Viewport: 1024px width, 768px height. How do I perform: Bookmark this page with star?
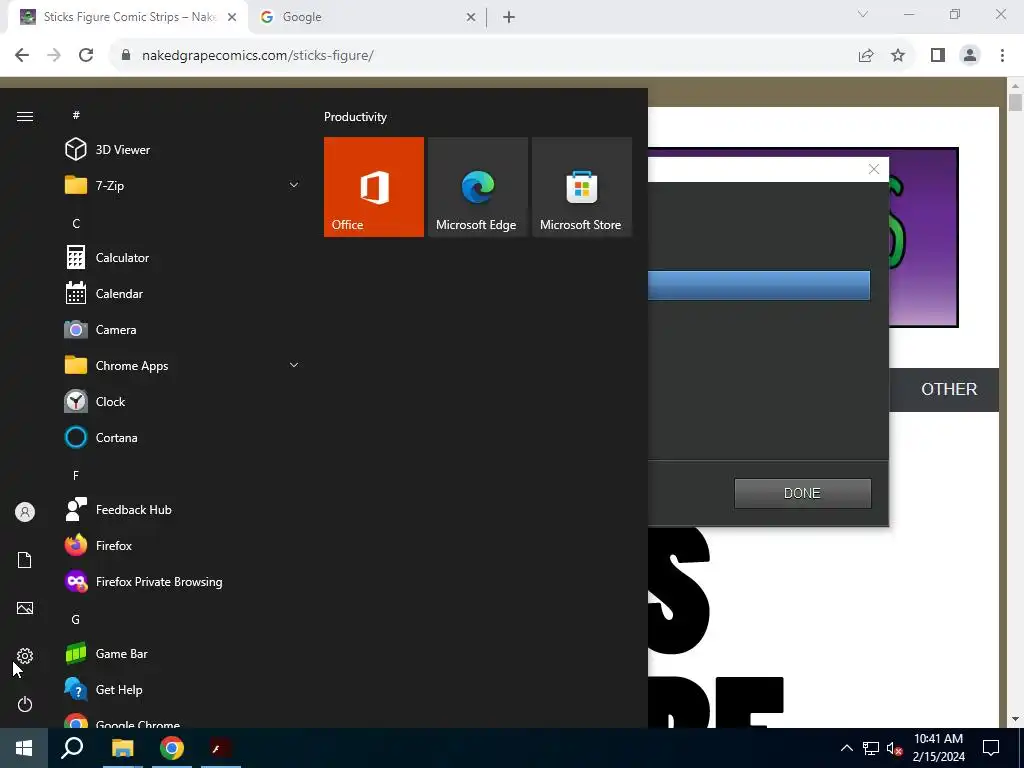coord(898,56)
